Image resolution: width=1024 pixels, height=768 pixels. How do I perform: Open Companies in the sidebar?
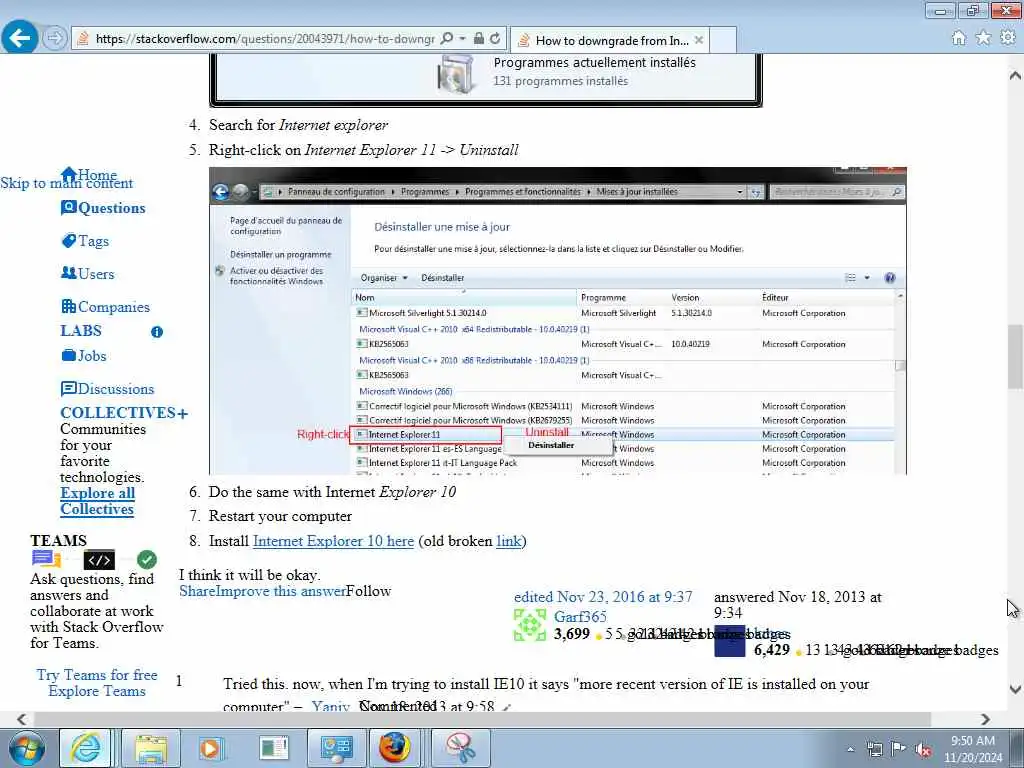(105, 306)
